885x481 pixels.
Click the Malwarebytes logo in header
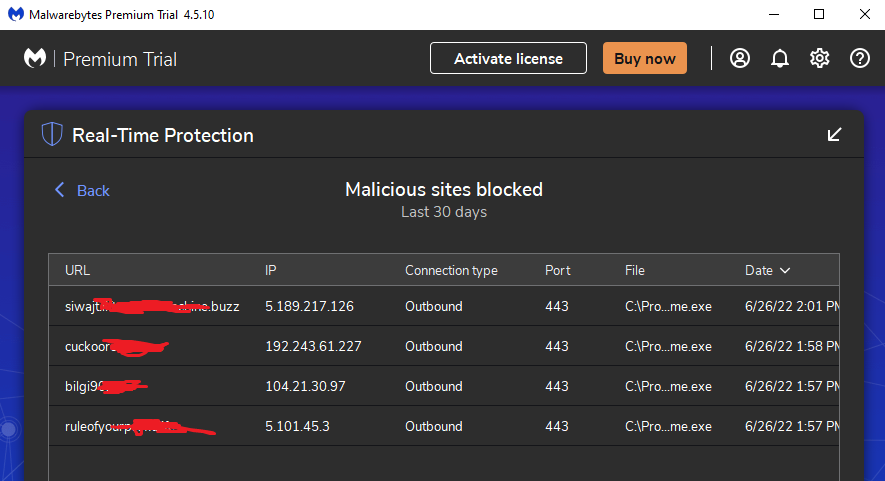click(35, 59)
